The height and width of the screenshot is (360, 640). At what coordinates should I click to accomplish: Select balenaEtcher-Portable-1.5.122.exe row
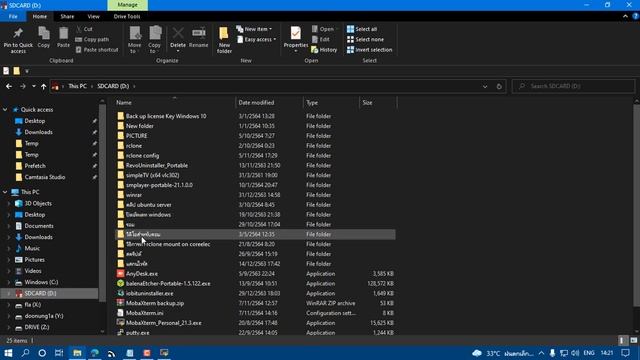pyautogui.click(x=255, y=283)
